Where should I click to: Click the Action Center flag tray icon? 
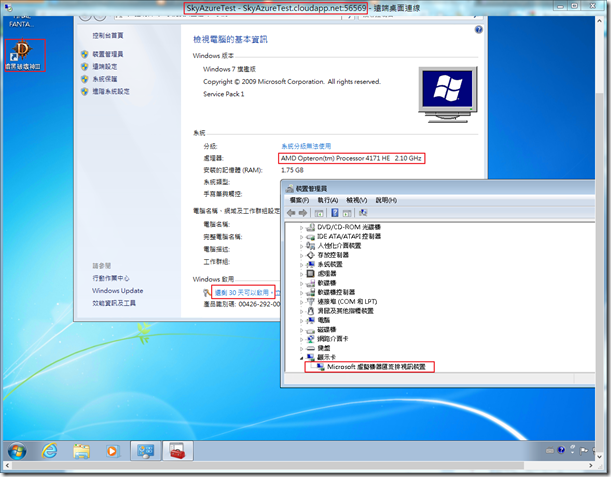[x=583, y=451]
